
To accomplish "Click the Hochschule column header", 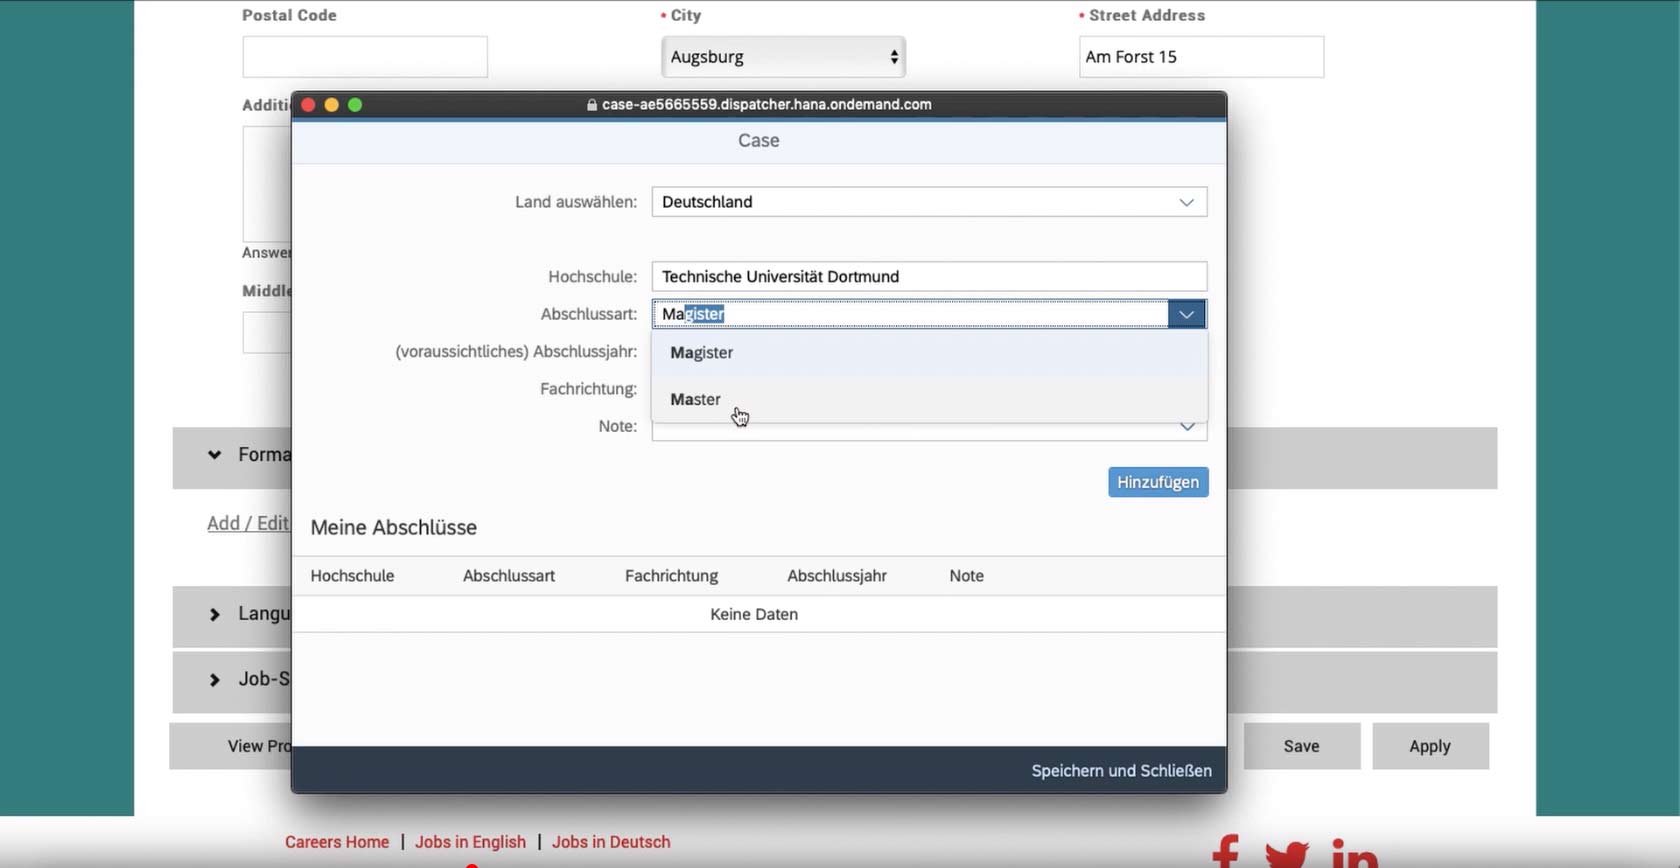I will tap(352, 576).
